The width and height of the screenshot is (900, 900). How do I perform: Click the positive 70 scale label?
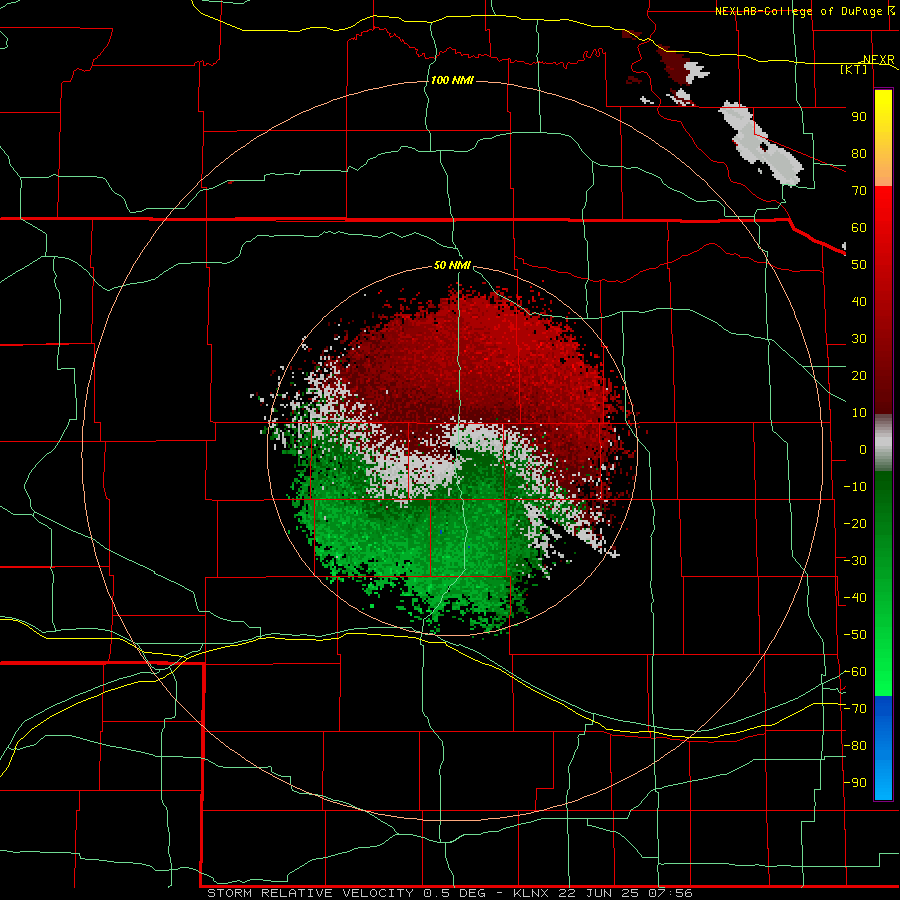click(859, 191)
